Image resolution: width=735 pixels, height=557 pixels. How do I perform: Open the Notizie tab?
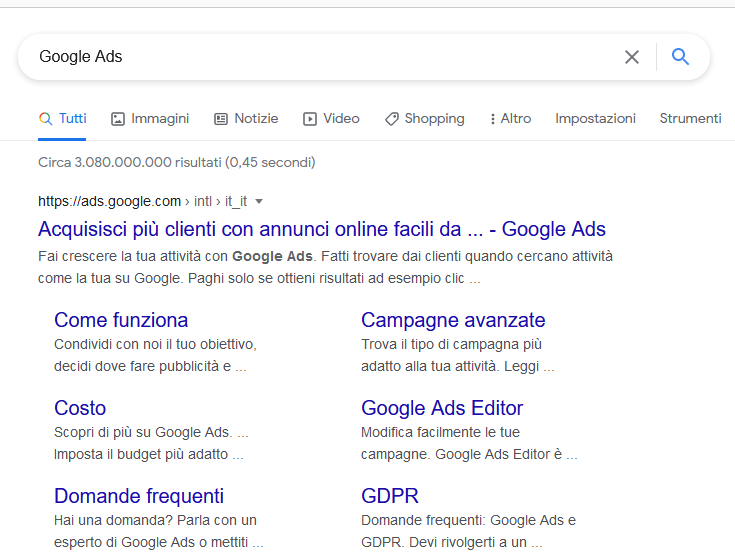point(246,119)
